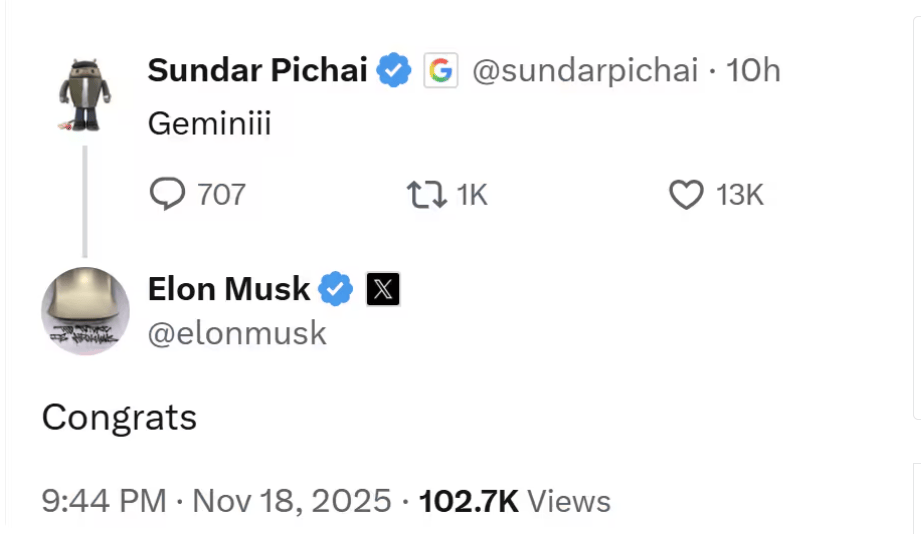Click the Google affiliation badge
921x534 pixels.
(441, 71)
